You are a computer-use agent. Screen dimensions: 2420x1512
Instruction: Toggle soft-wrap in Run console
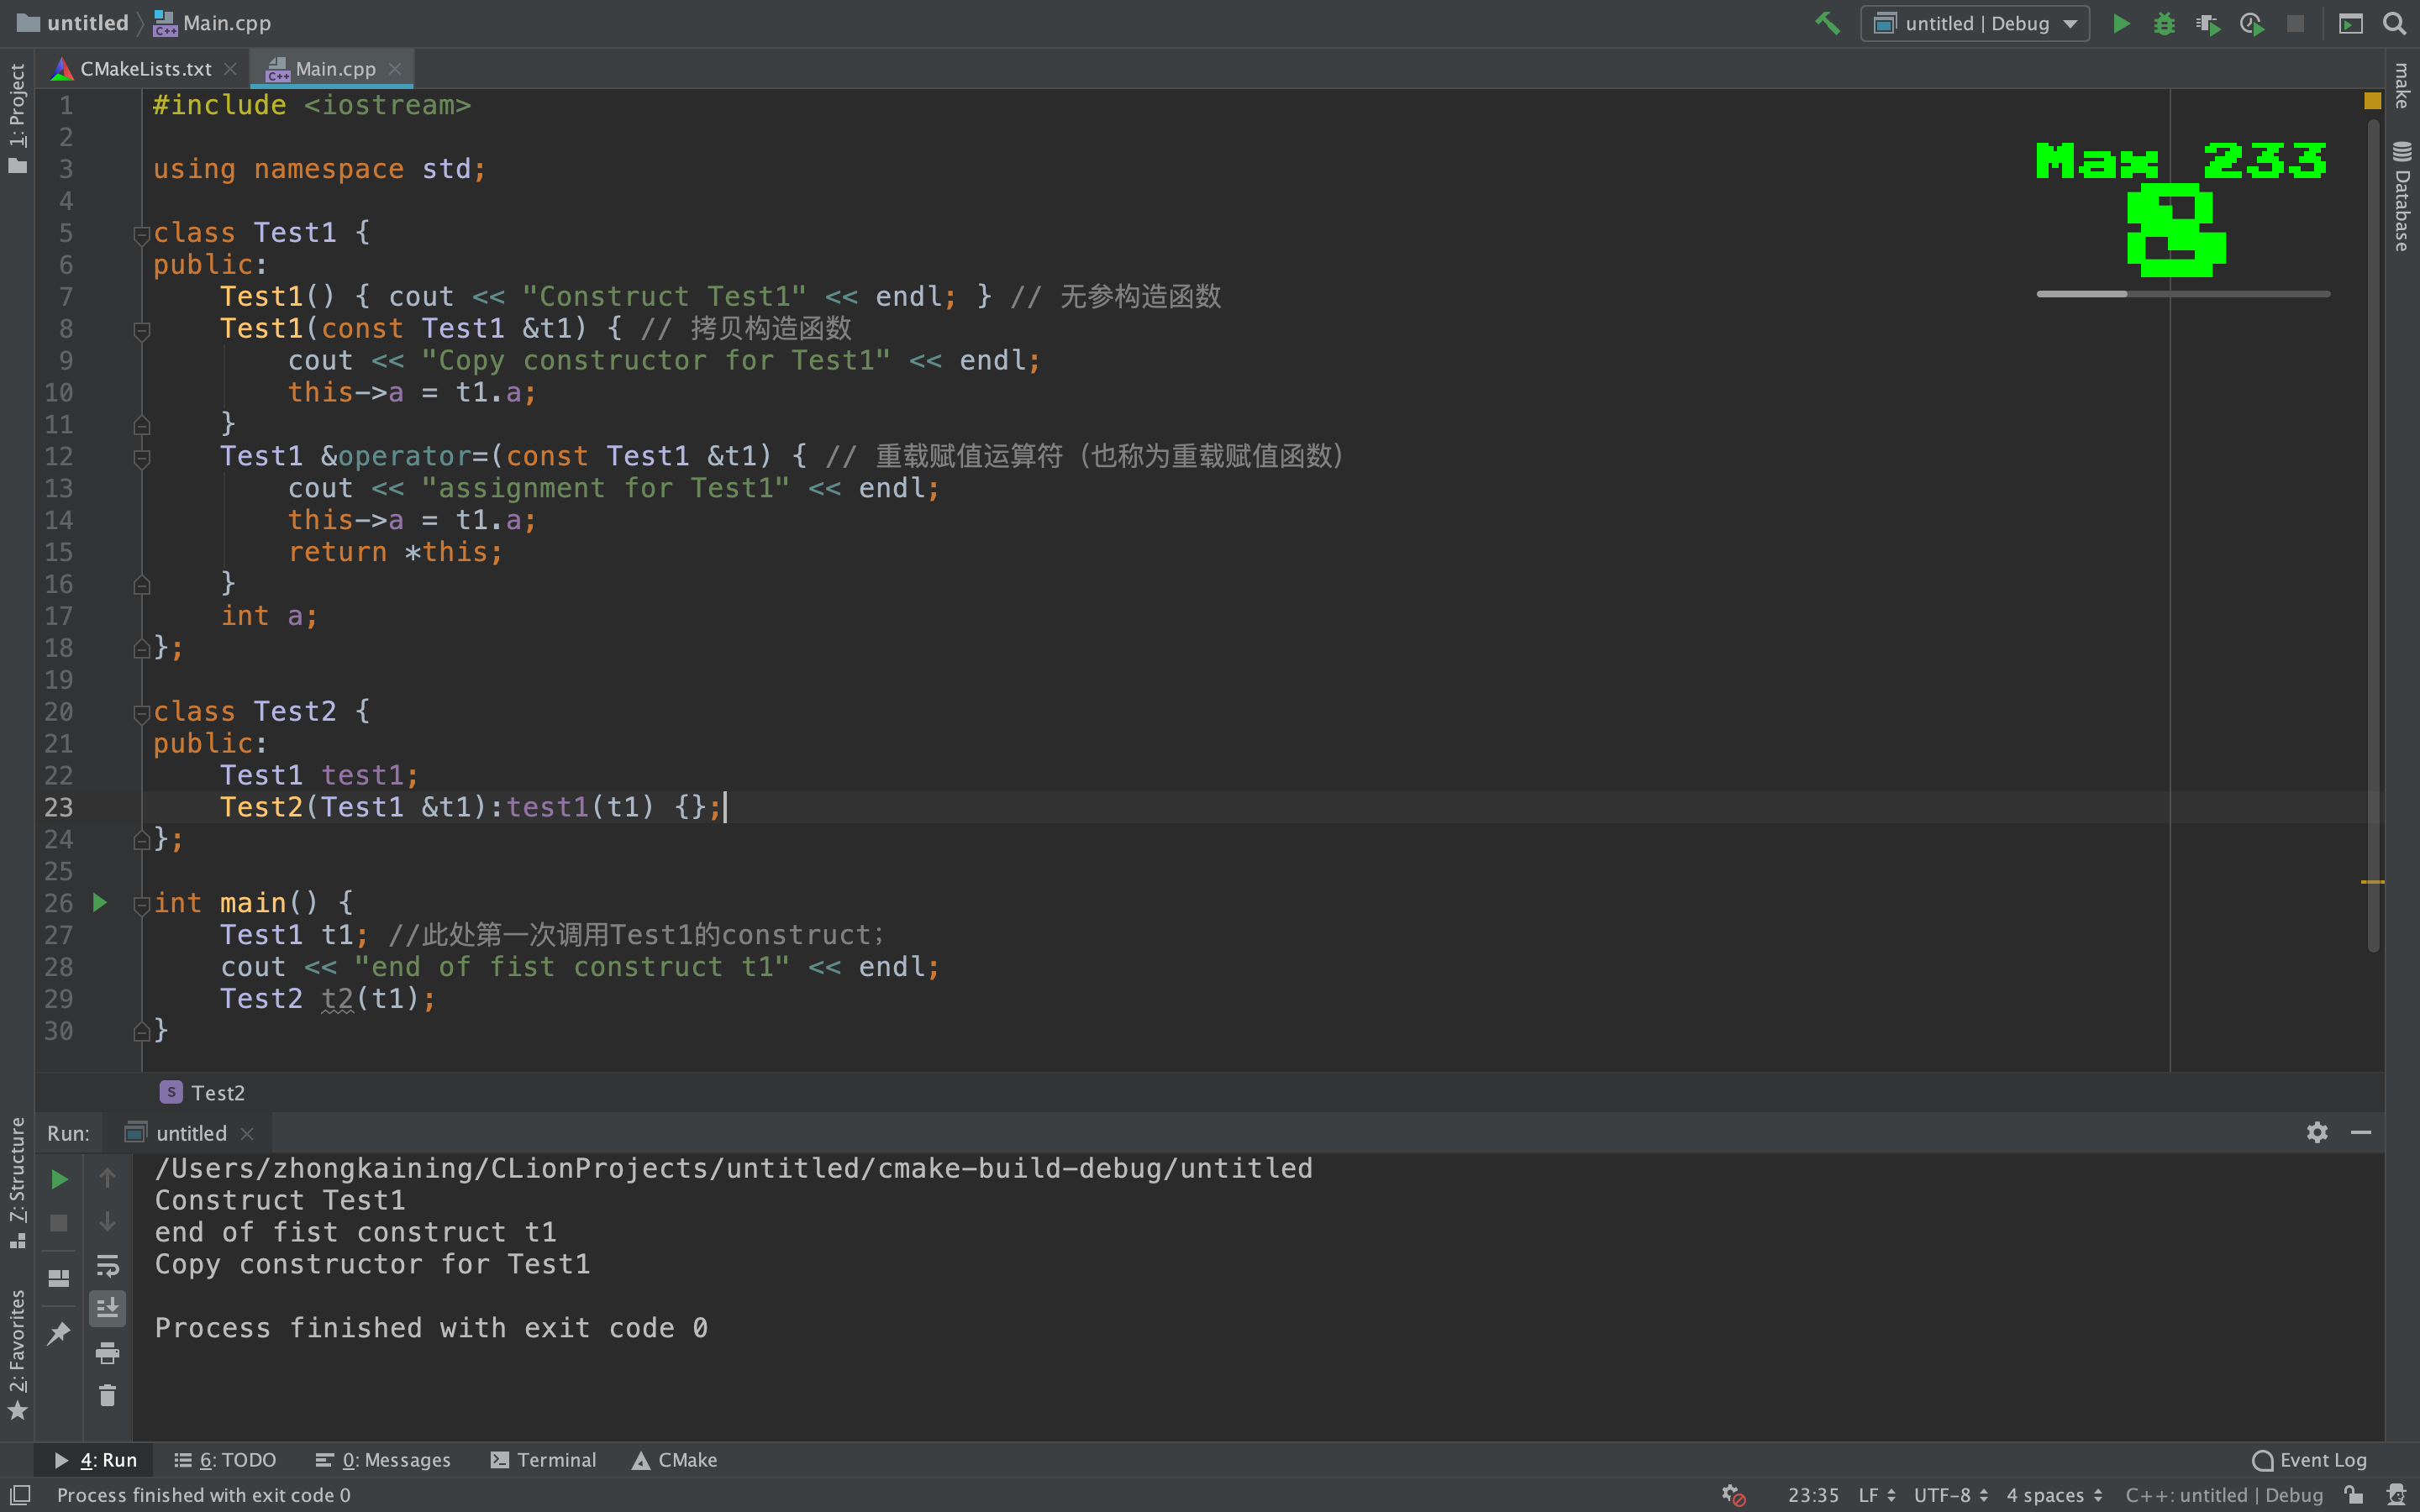pyautogui.click(x=107, y=1266)
